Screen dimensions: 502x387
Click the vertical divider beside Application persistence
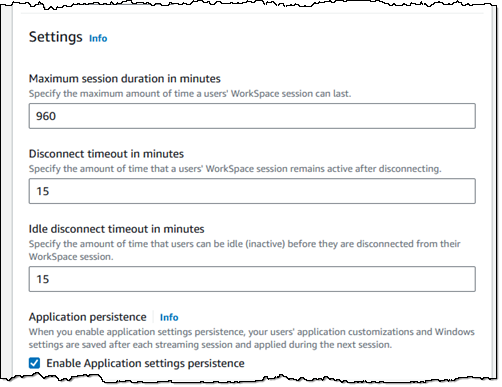153,317
